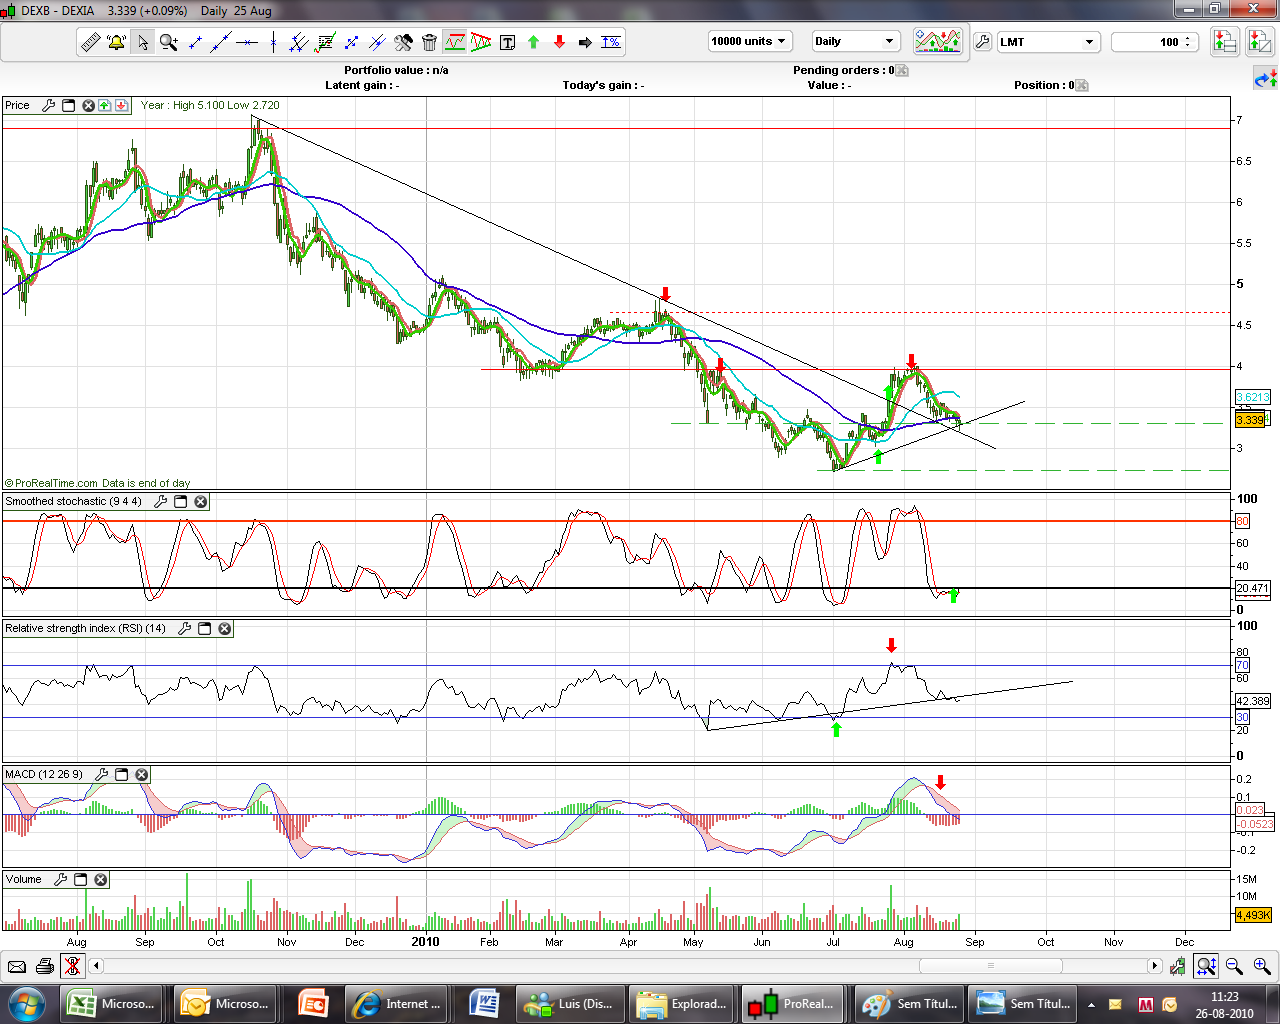1280x1024 pixels.
Task: Click the right scroll arrow of chart scrollbar
Action: (1155, 966)
